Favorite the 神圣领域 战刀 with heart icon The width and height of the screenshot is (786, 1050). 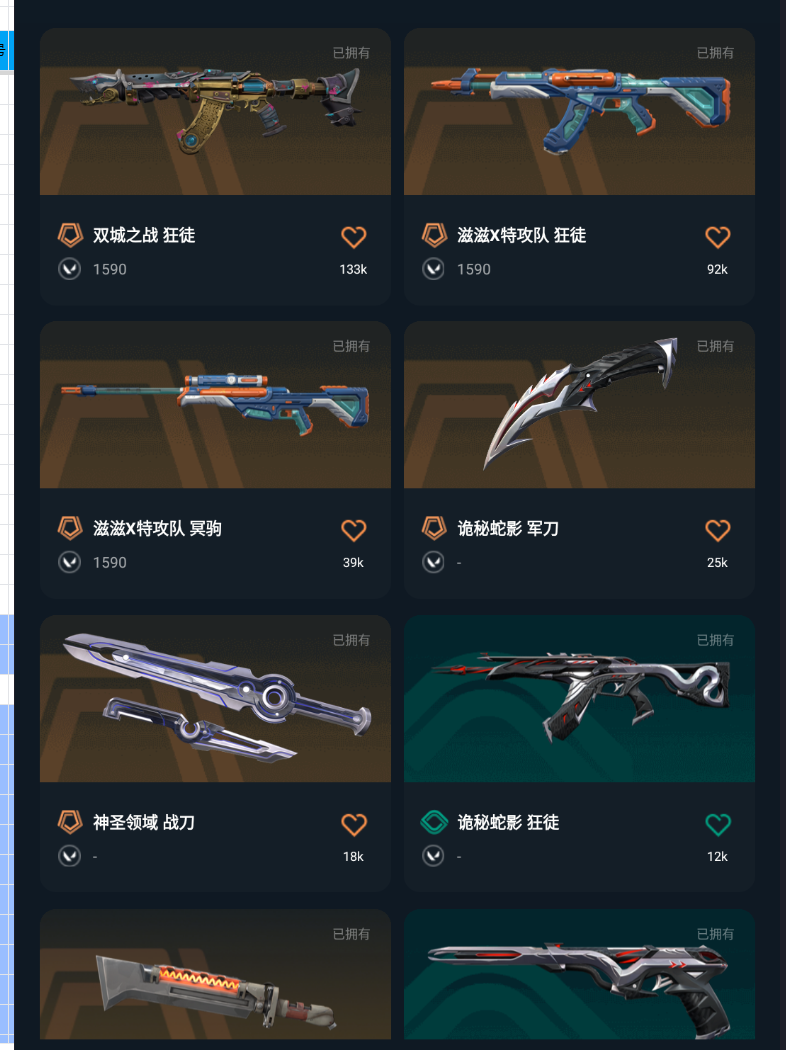(x=353, y=824)
